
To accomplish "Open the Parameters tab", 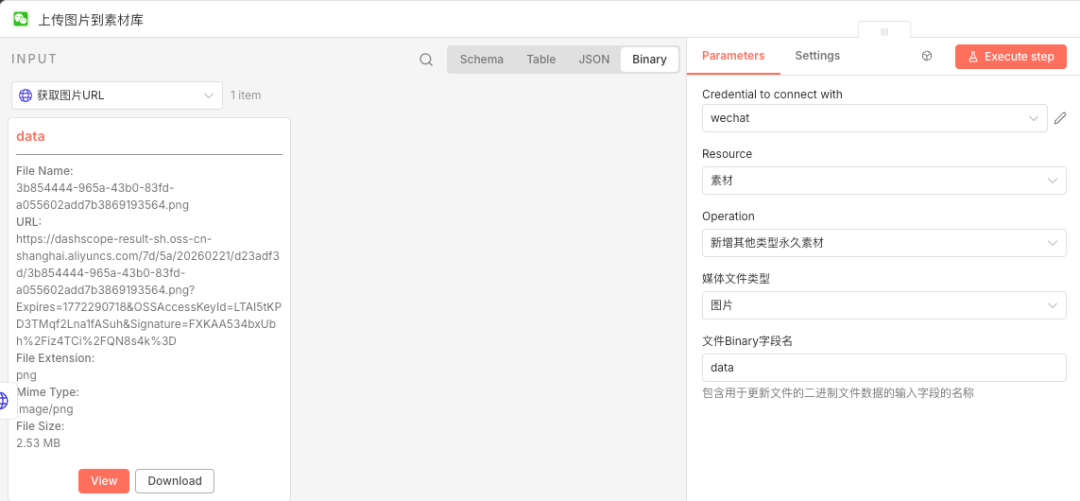I will 733,56.
